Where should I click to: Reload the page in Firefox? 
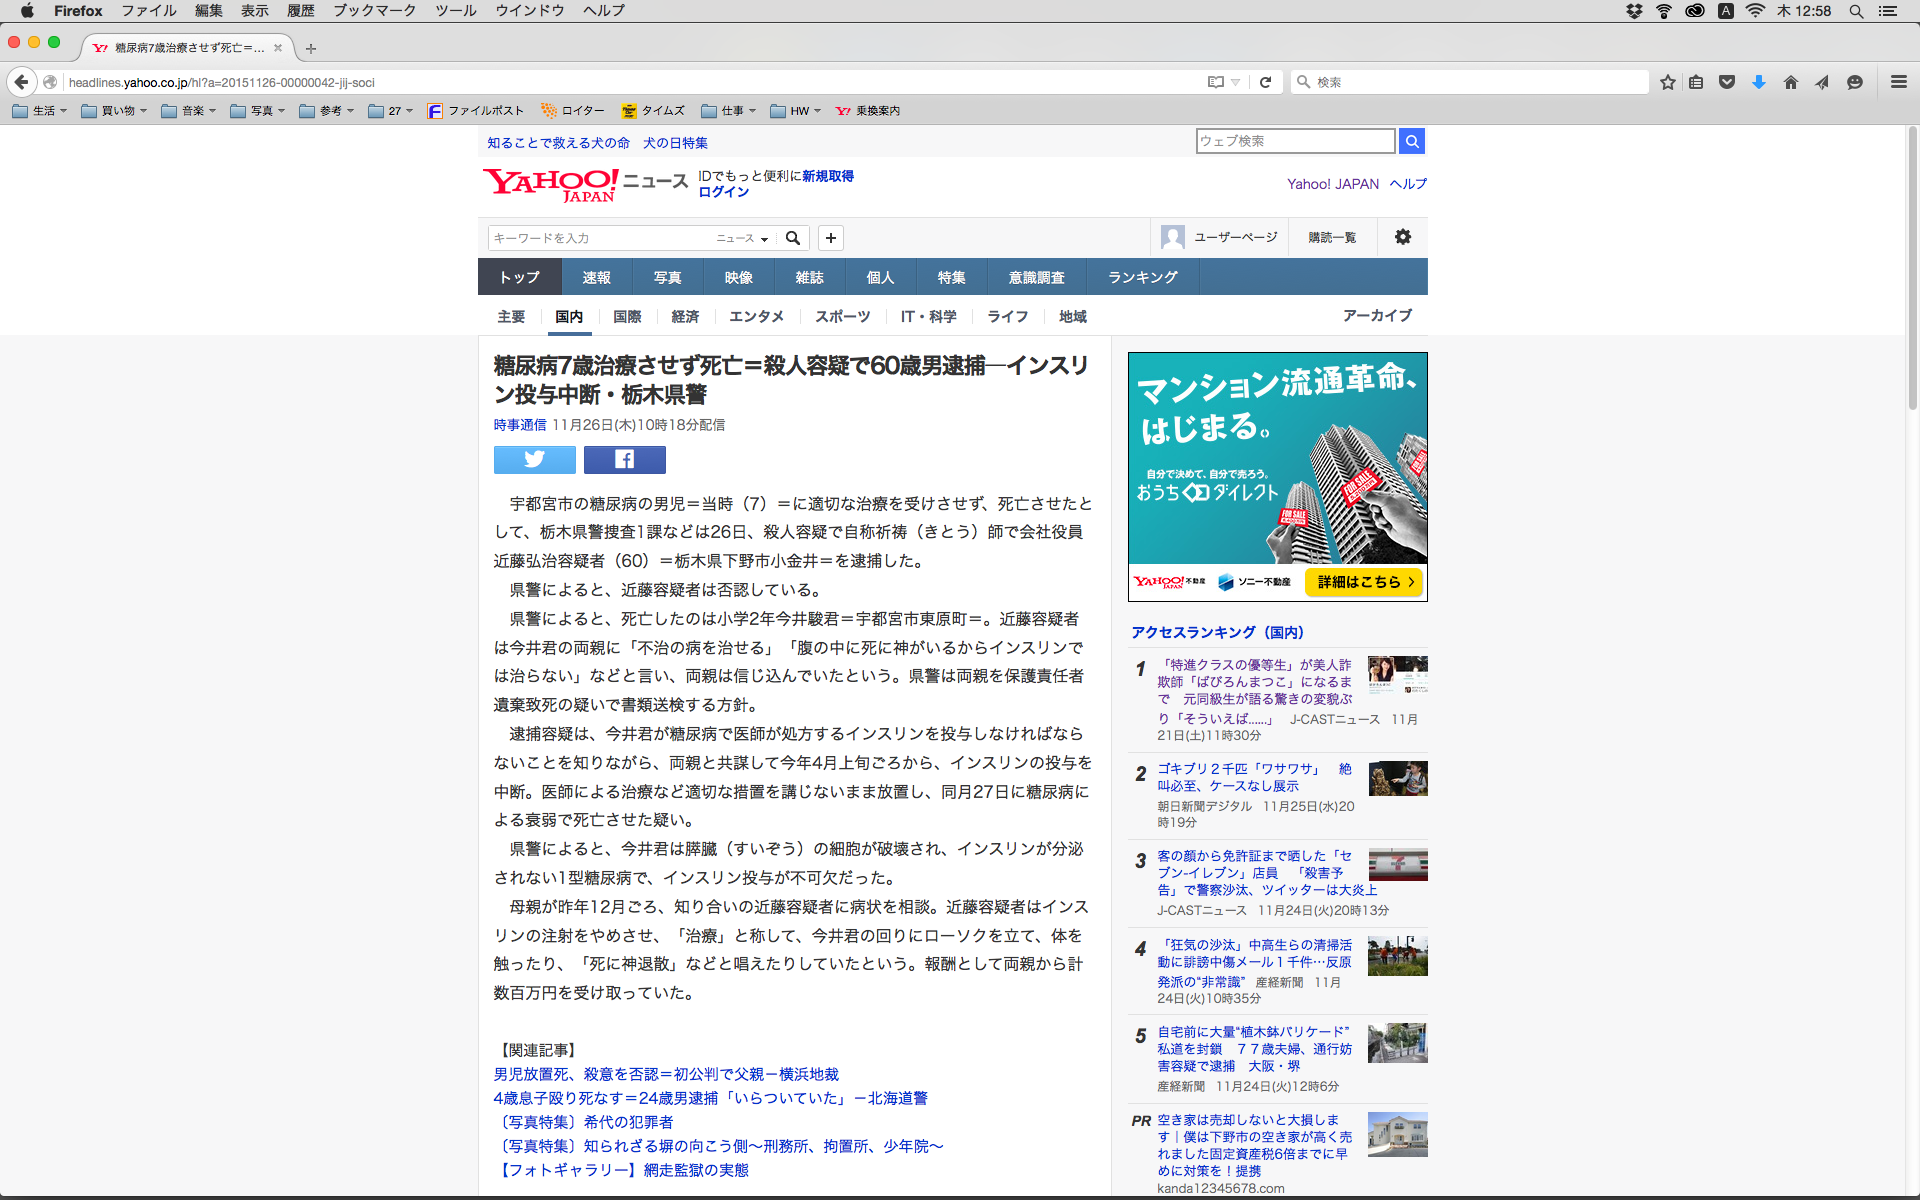tap(1265, 82)
